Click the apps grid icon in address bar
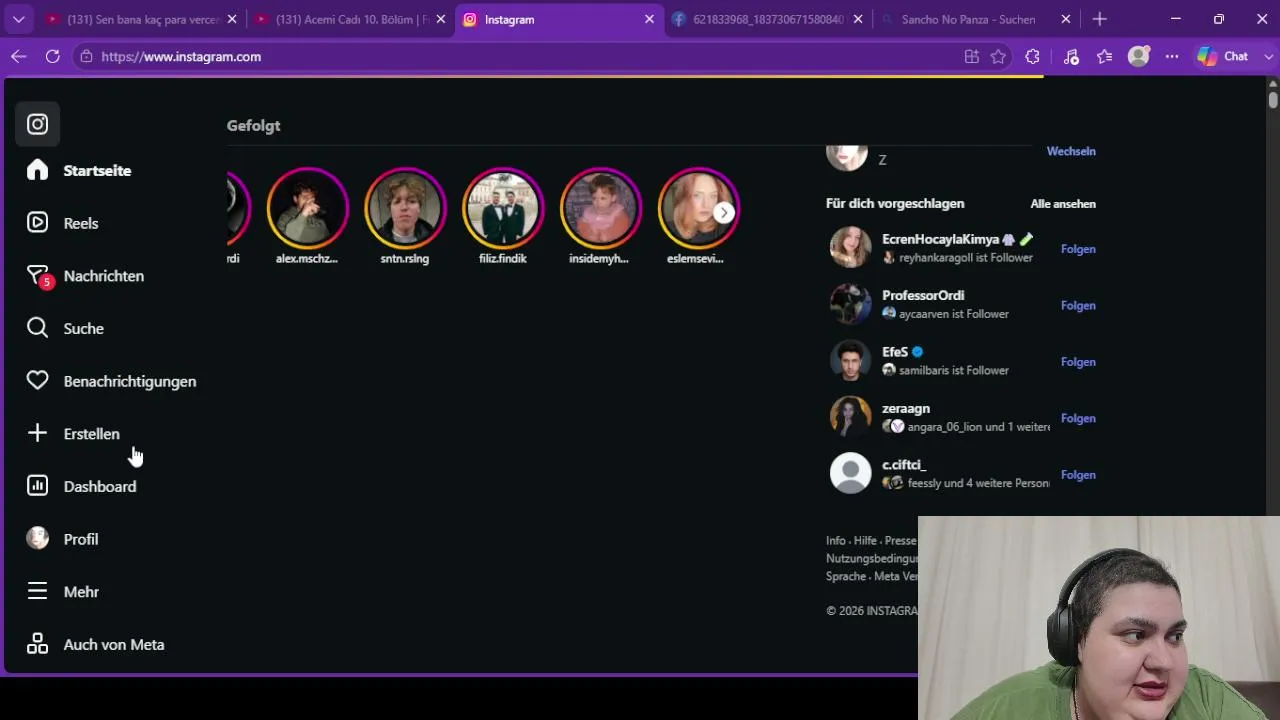This screenshot has height=720, width=1280. pyautogui.click(x=971, y=57)
